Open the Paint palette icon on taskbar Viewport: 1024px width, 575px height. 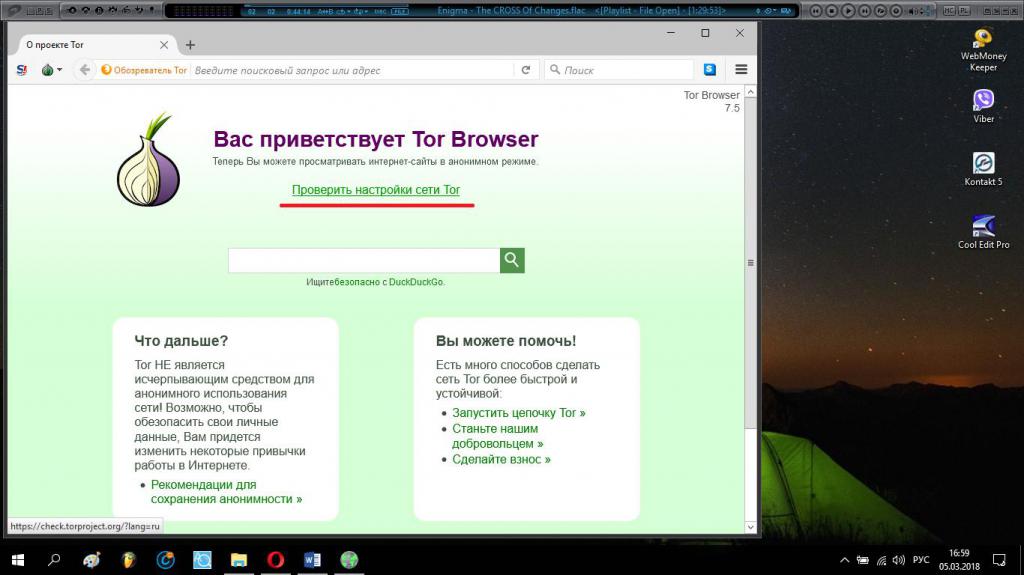click(92, 560)
